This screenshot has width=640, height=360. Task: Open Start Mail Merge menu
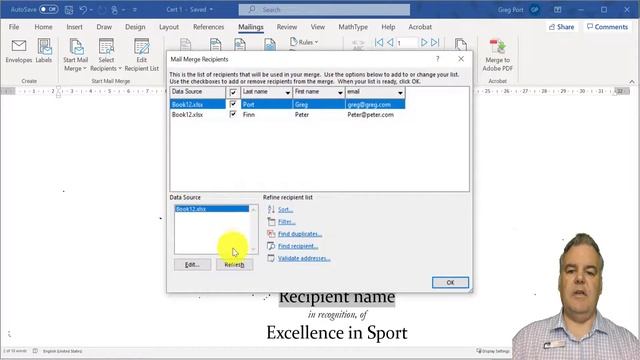tap(76, 55)
